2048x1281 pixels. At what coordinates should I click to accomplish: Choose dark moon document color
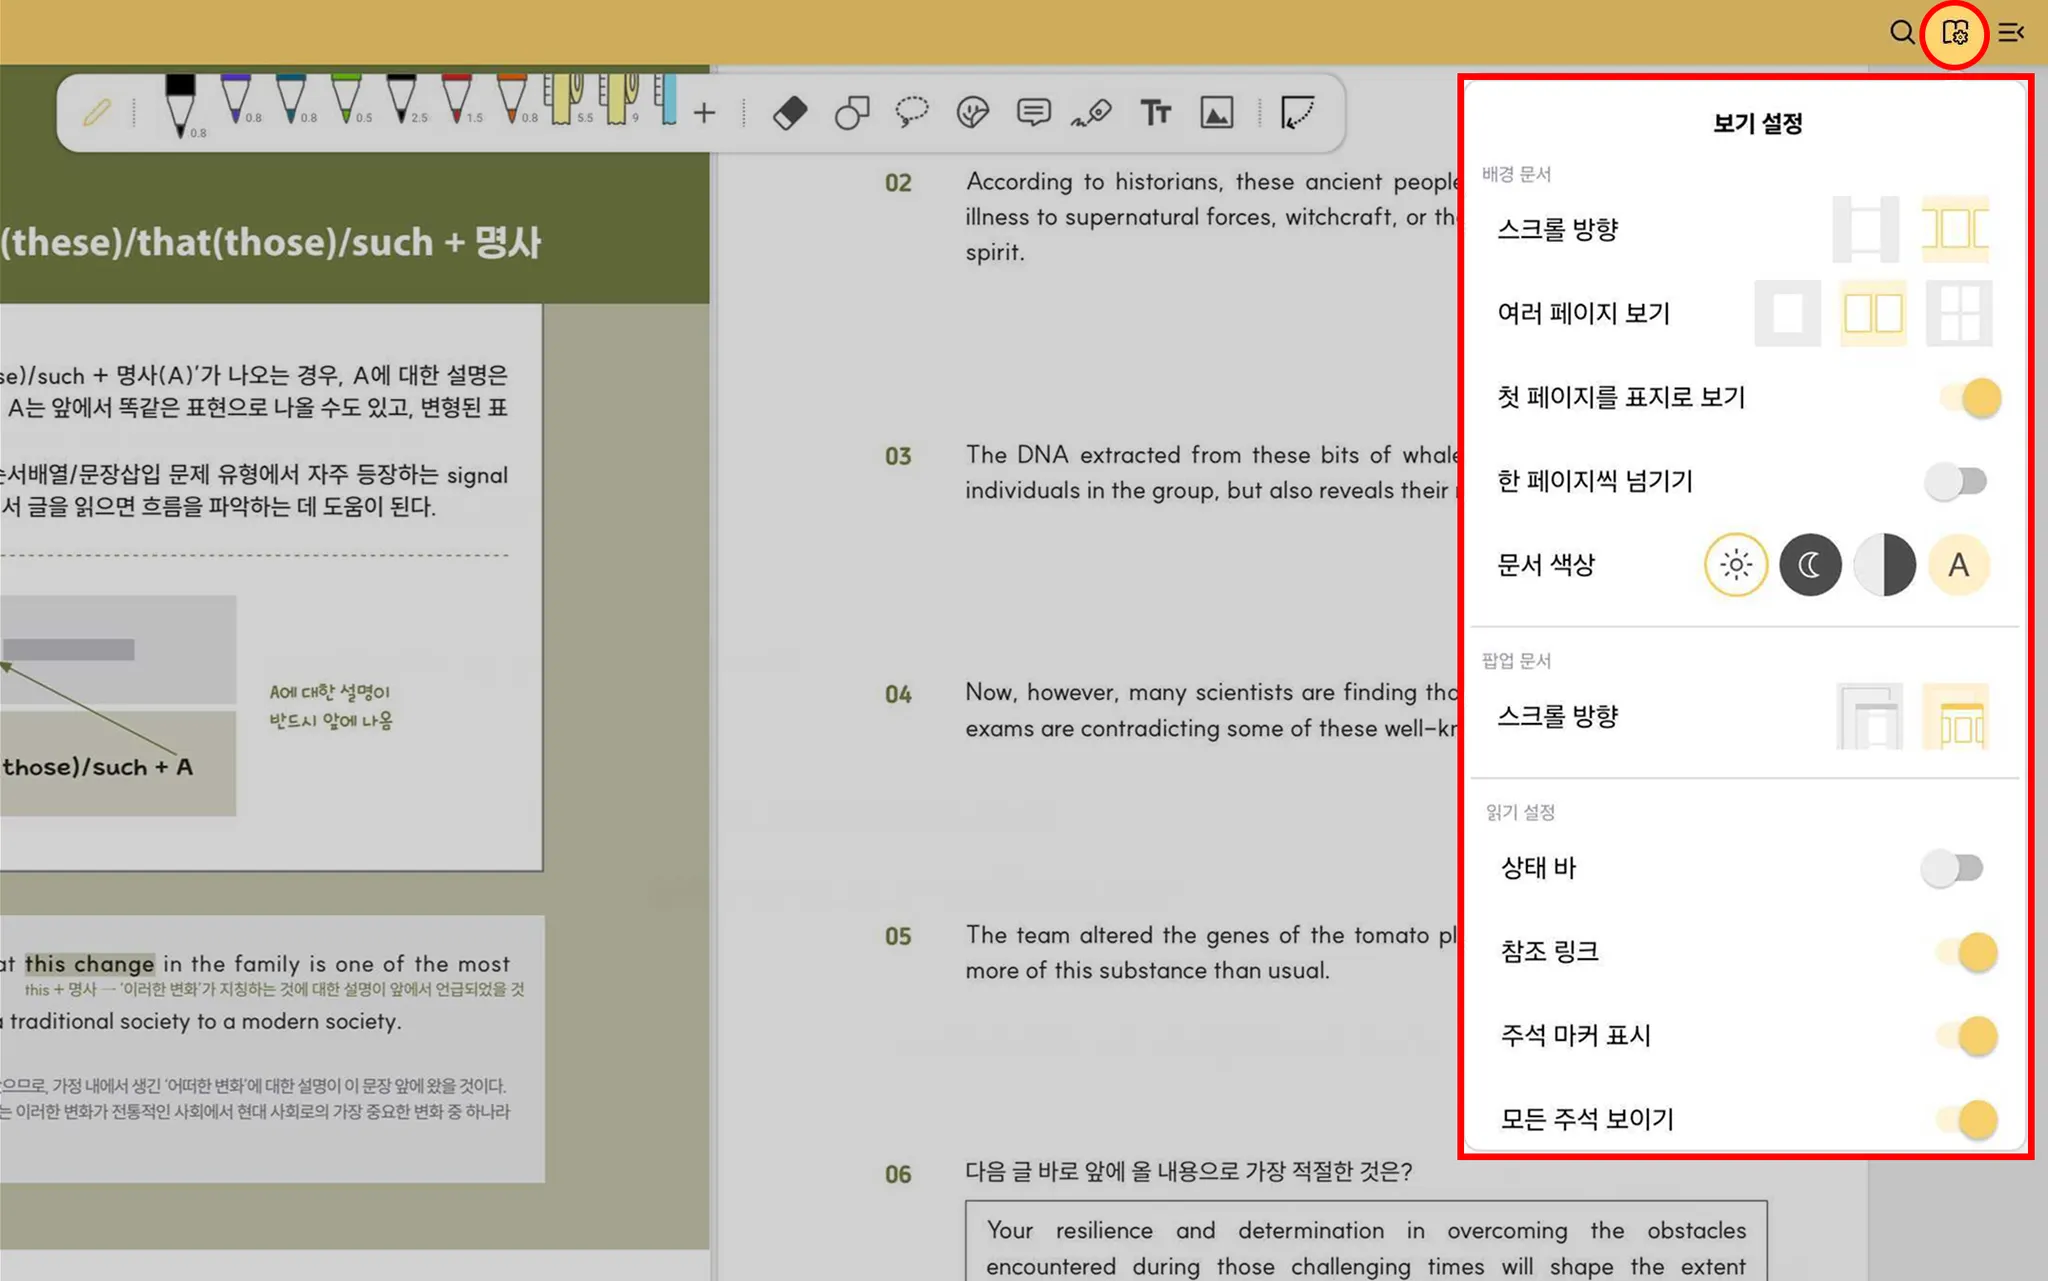1809,565
